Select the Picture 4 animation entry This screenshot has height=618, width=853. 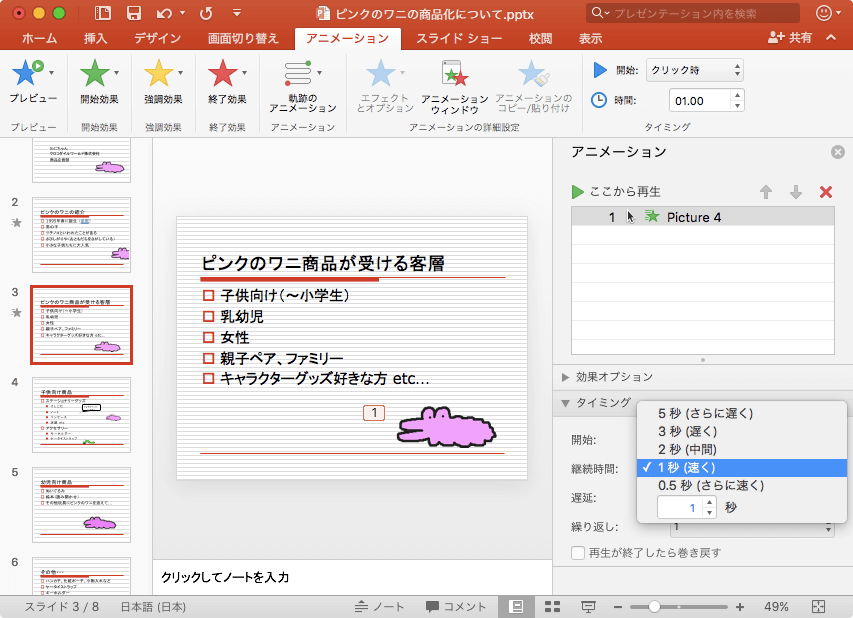[702, 217]
